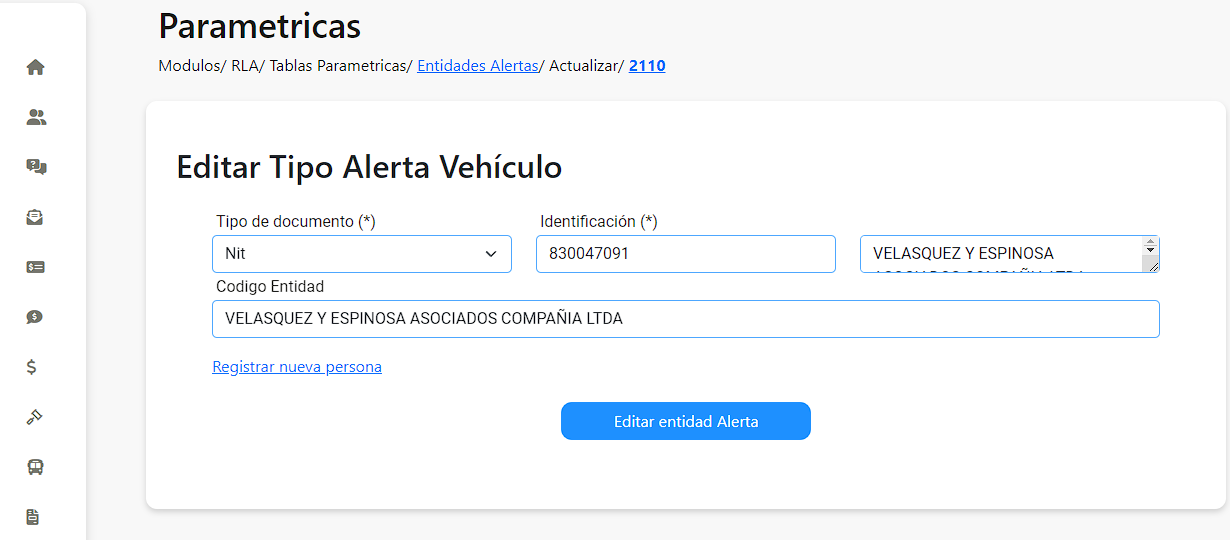Image resolution: width=1230 pixels, height=540 pixels.
Task: Select the dollar sign sidebar icon
Action: tap(32, 367)
